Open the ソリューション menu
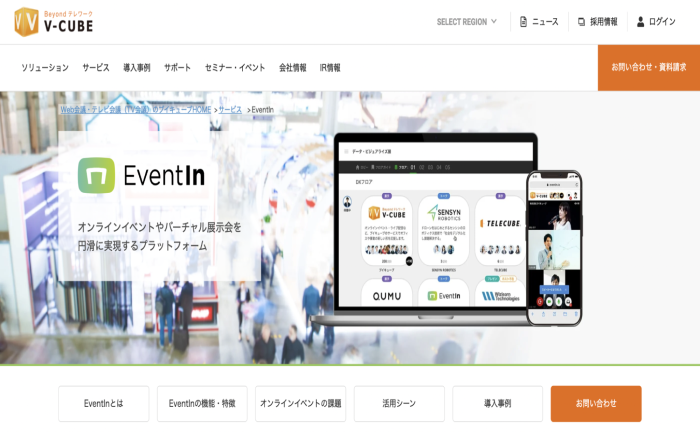 click(x=45, y=67)
